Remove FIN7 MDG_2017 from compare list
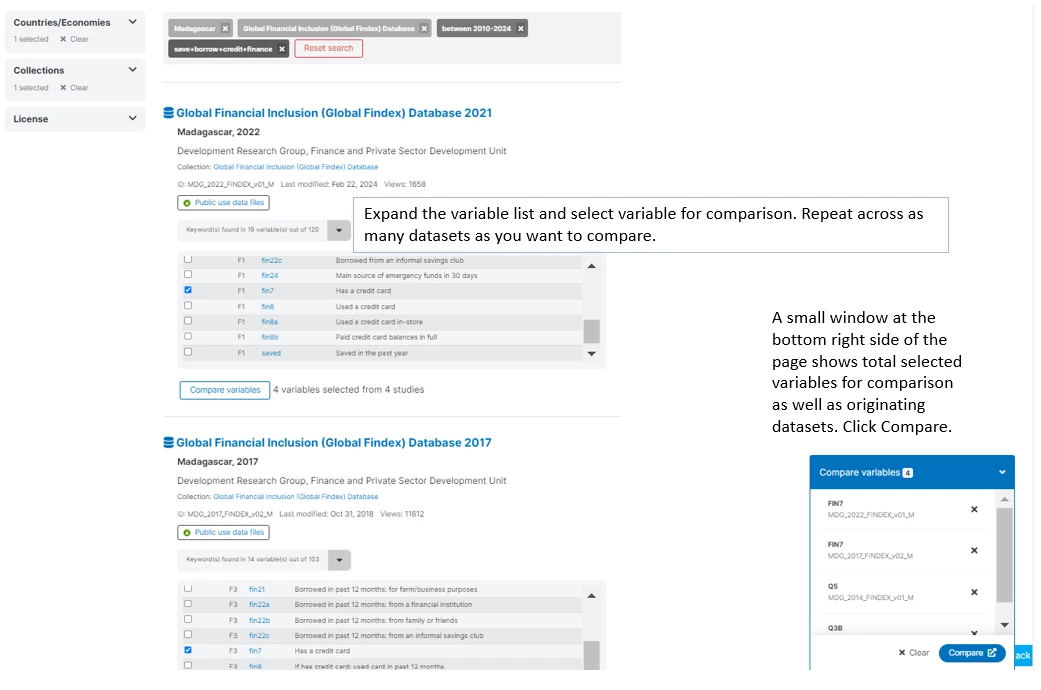The width and height of the screenshot is (1041, 690). click(974, 551)
